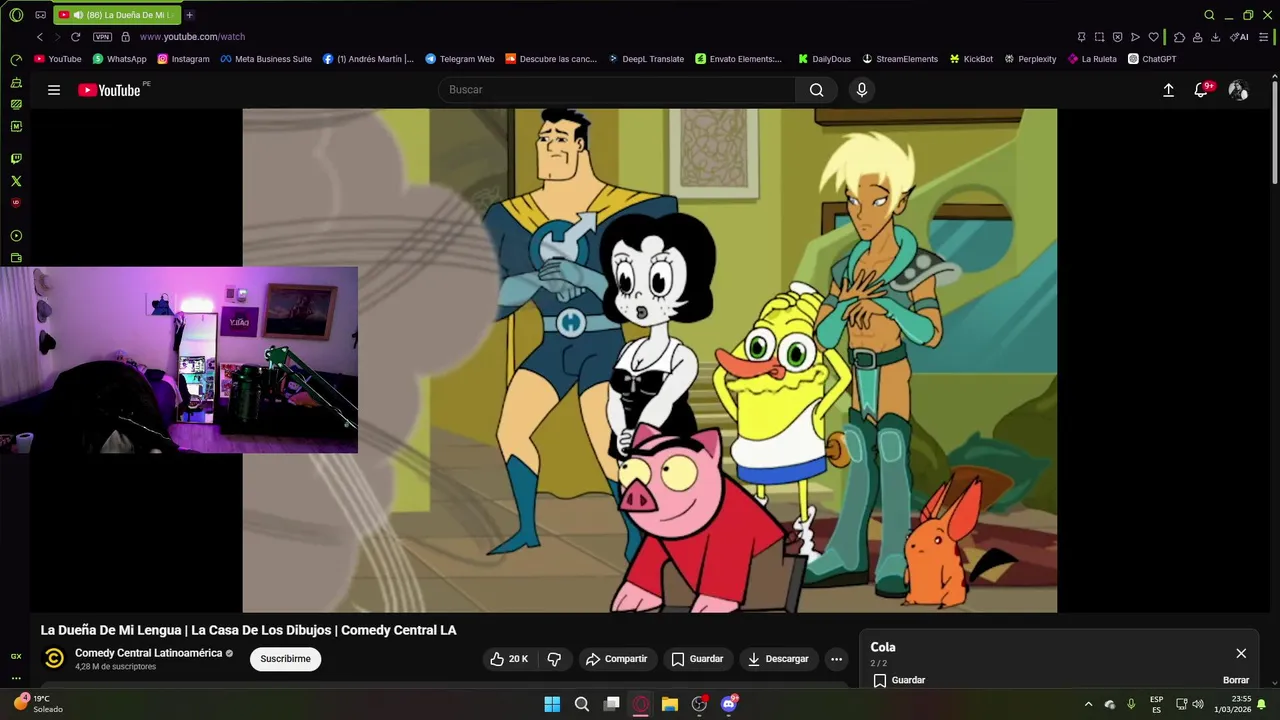The image size is (1280, 720).
Task: Open the La Ruleta bookmark
Action: click(x=1092, y=59)
